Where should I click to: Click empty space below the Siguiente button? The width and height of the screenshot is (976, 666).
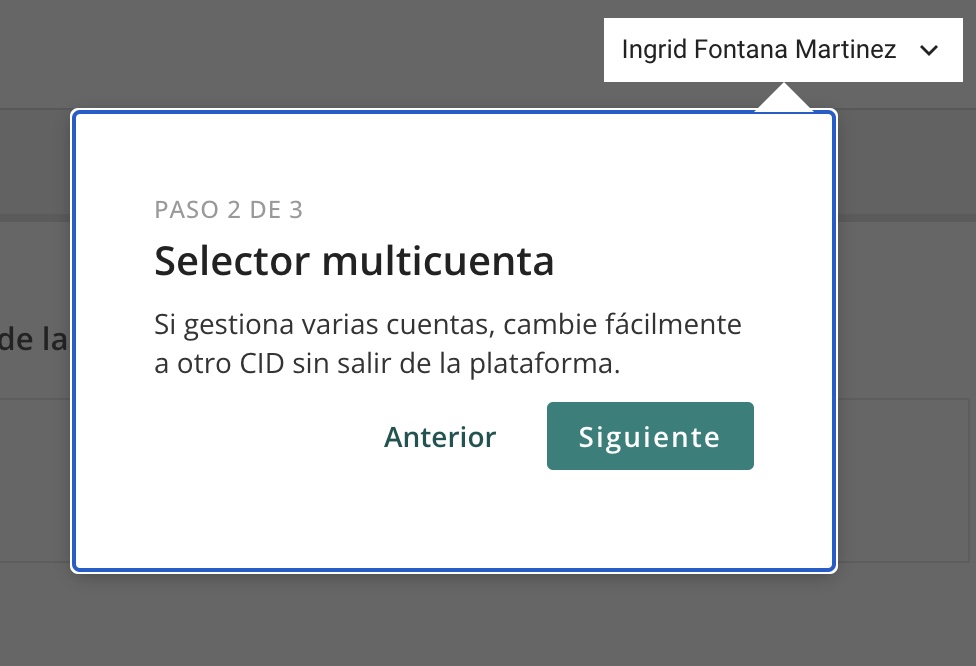(x=650, y=520)
